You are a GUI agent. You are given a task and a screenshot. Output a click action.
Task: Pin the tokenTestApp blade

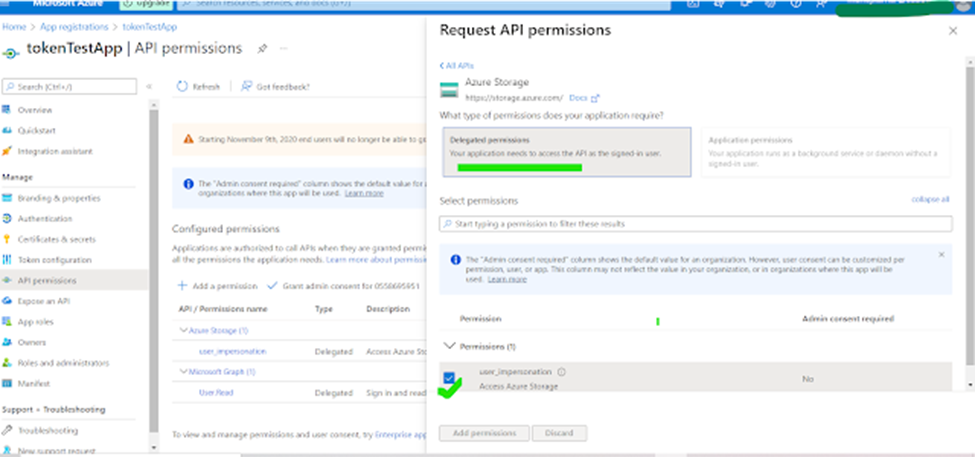pos(262,48)
